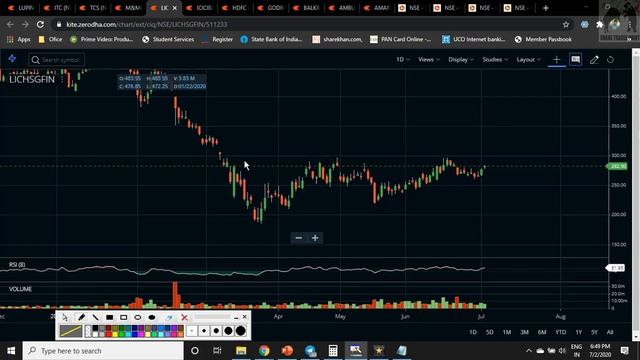640x360 pixels.
Task: Click the blue eyedropper icon in annotation toolbar
Action: pos(169,318)
